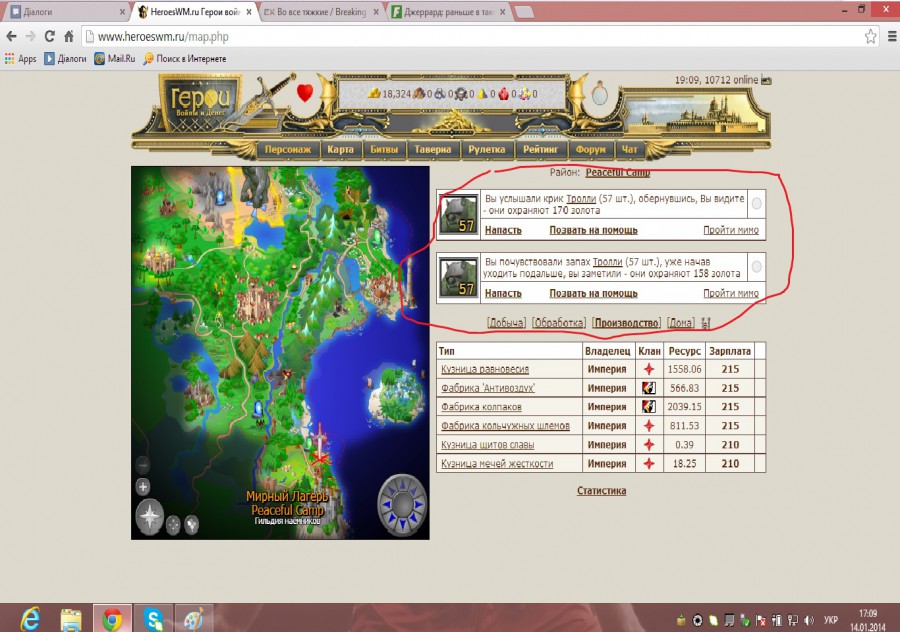Screen dimensions: 900x632
Task: Click Позвать на помощь for 170 gold trolls
Action: (593, 230)
